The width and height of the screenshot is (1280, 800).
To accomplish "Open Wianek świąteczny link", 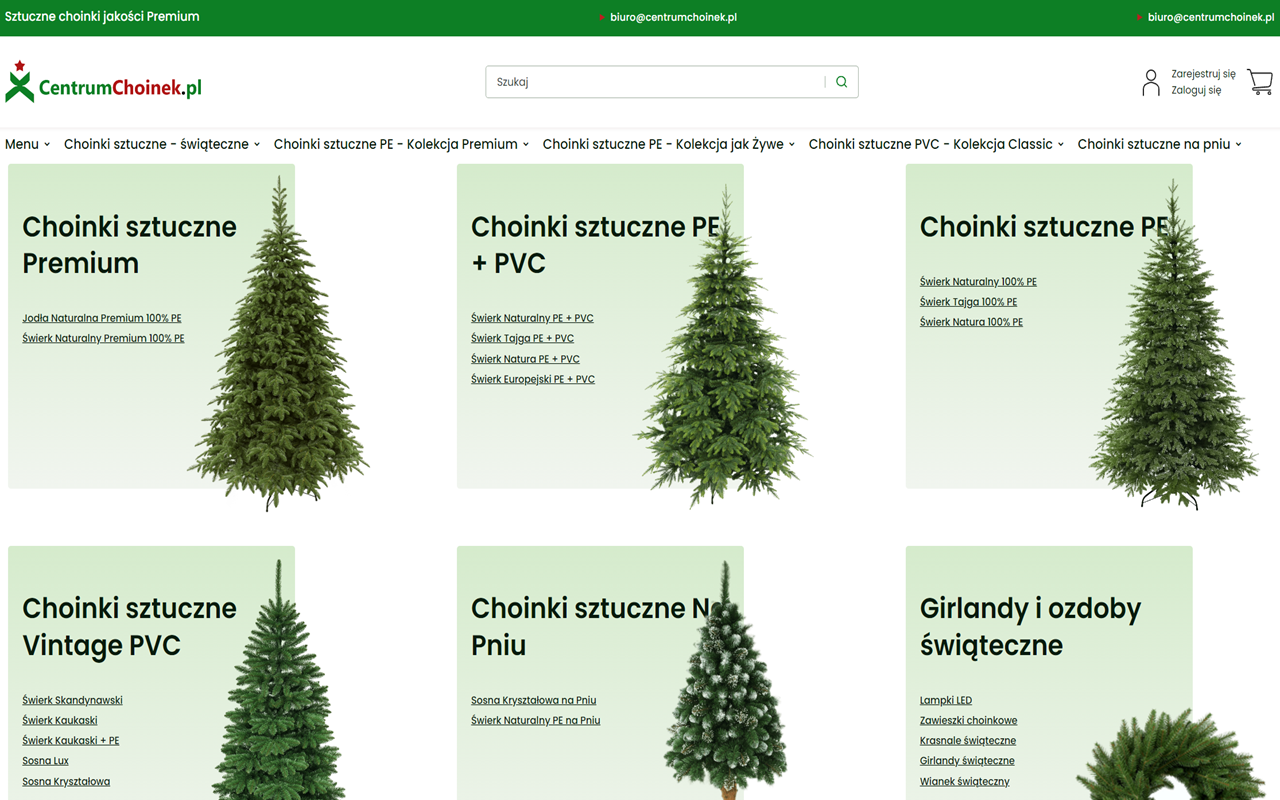I will point(965,781).
